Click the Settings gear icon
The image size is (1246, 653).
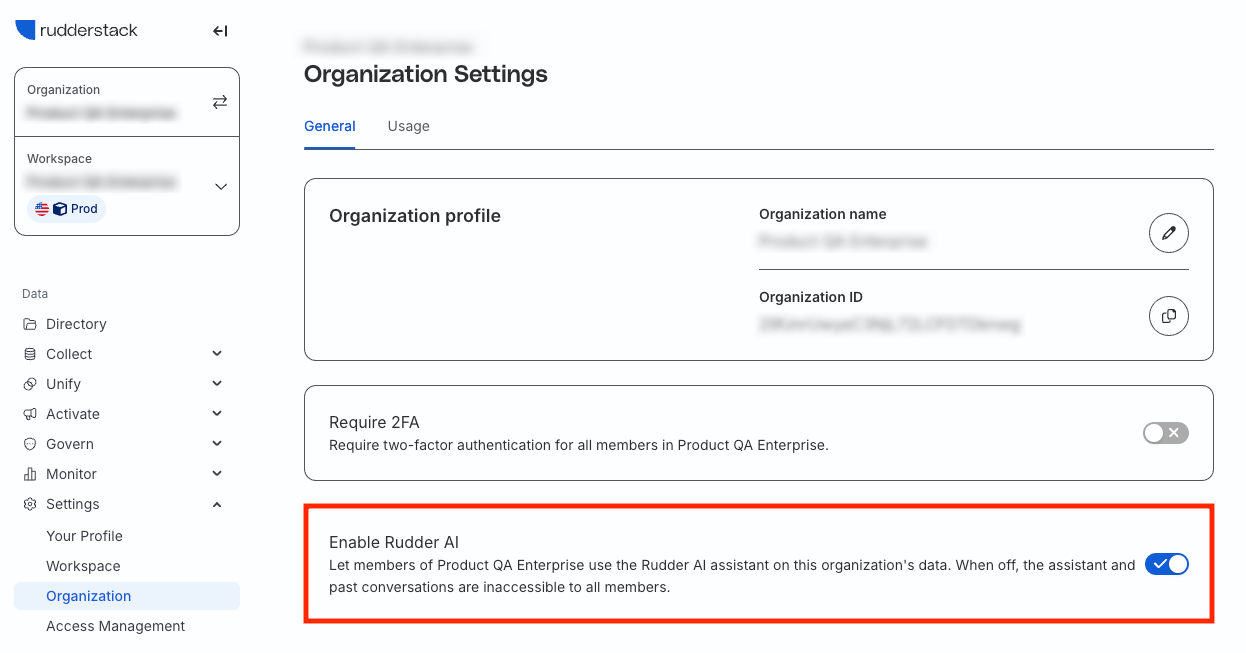(x=29, y=504)
